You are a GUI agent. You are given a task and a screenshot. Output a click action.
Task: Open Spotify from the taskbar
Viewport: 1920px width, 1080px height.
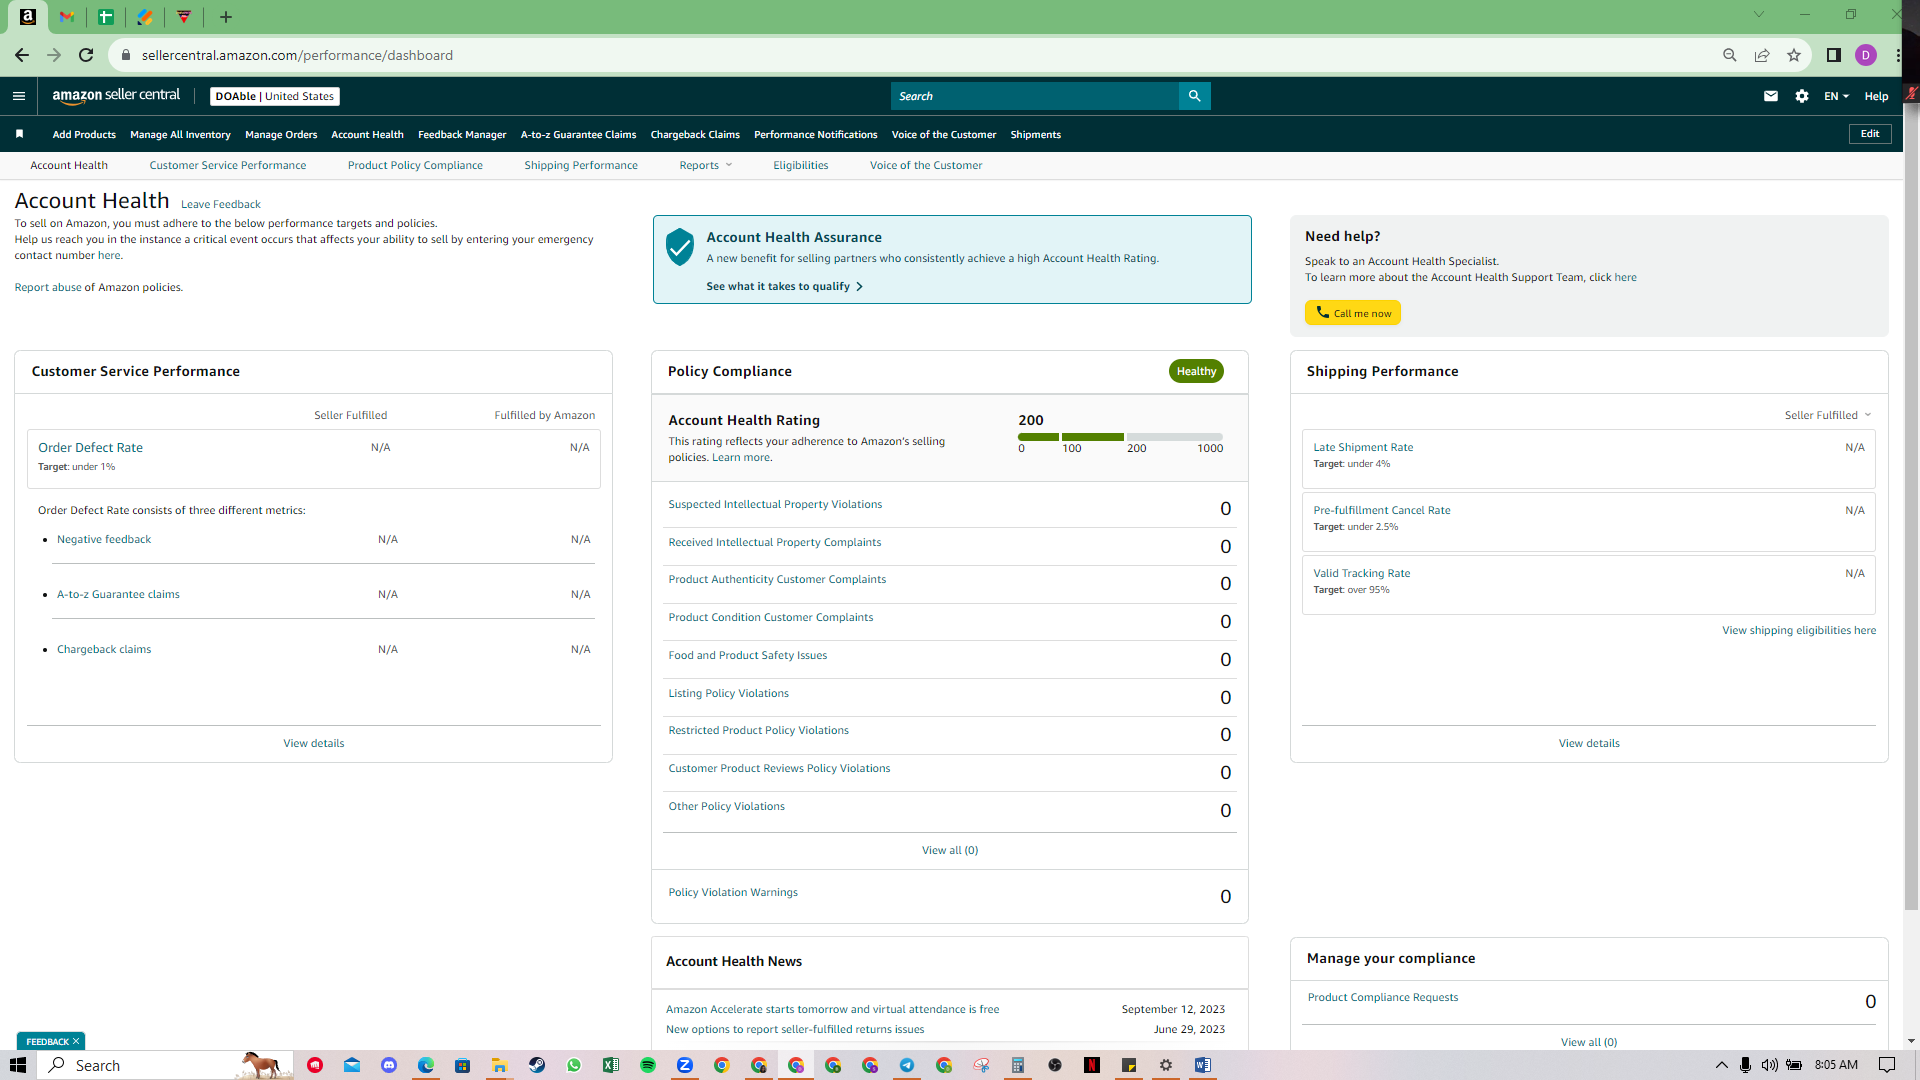coord(648,1065)
